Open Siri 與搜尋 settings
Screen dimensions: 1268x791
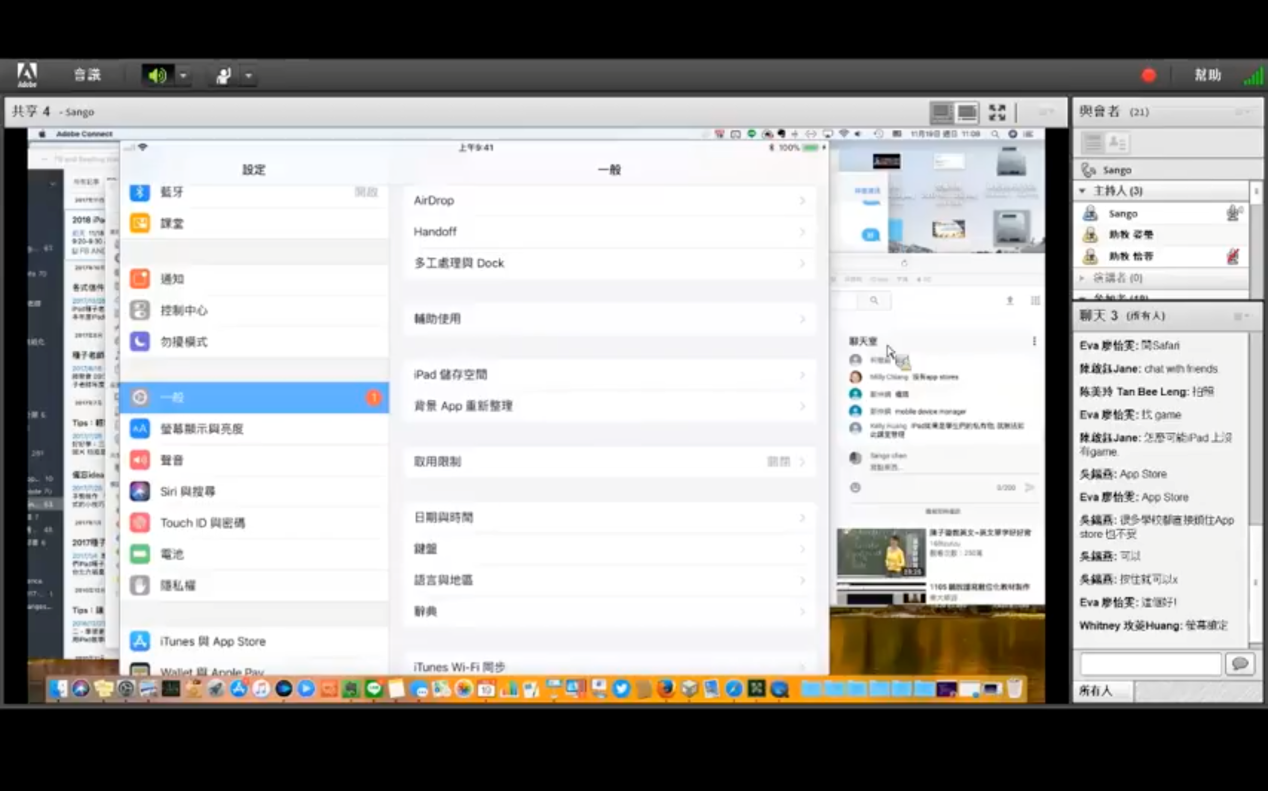tap(254, 491)
